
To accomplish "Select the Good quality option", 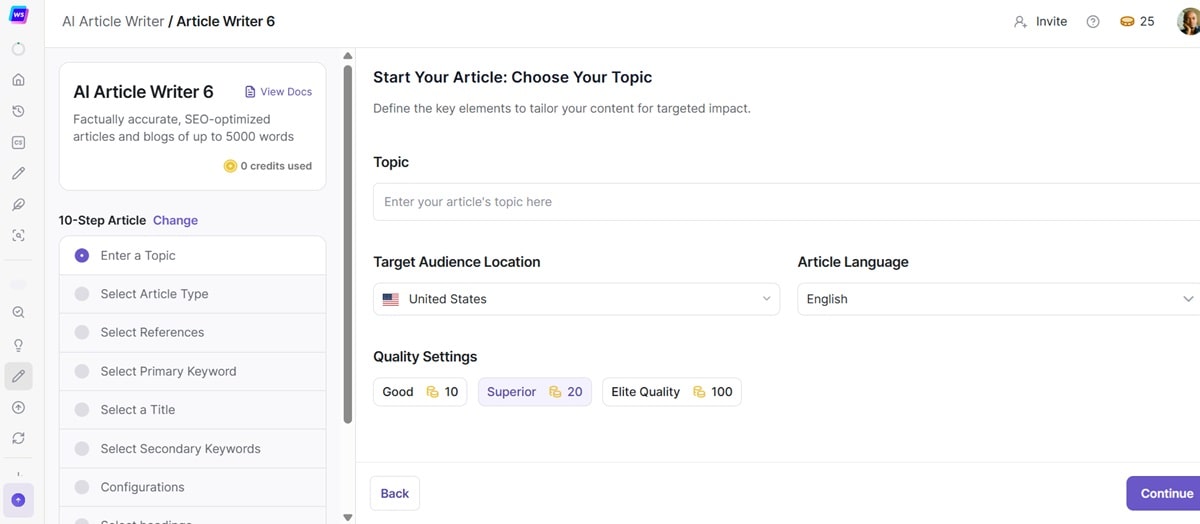I will (420, 392).
